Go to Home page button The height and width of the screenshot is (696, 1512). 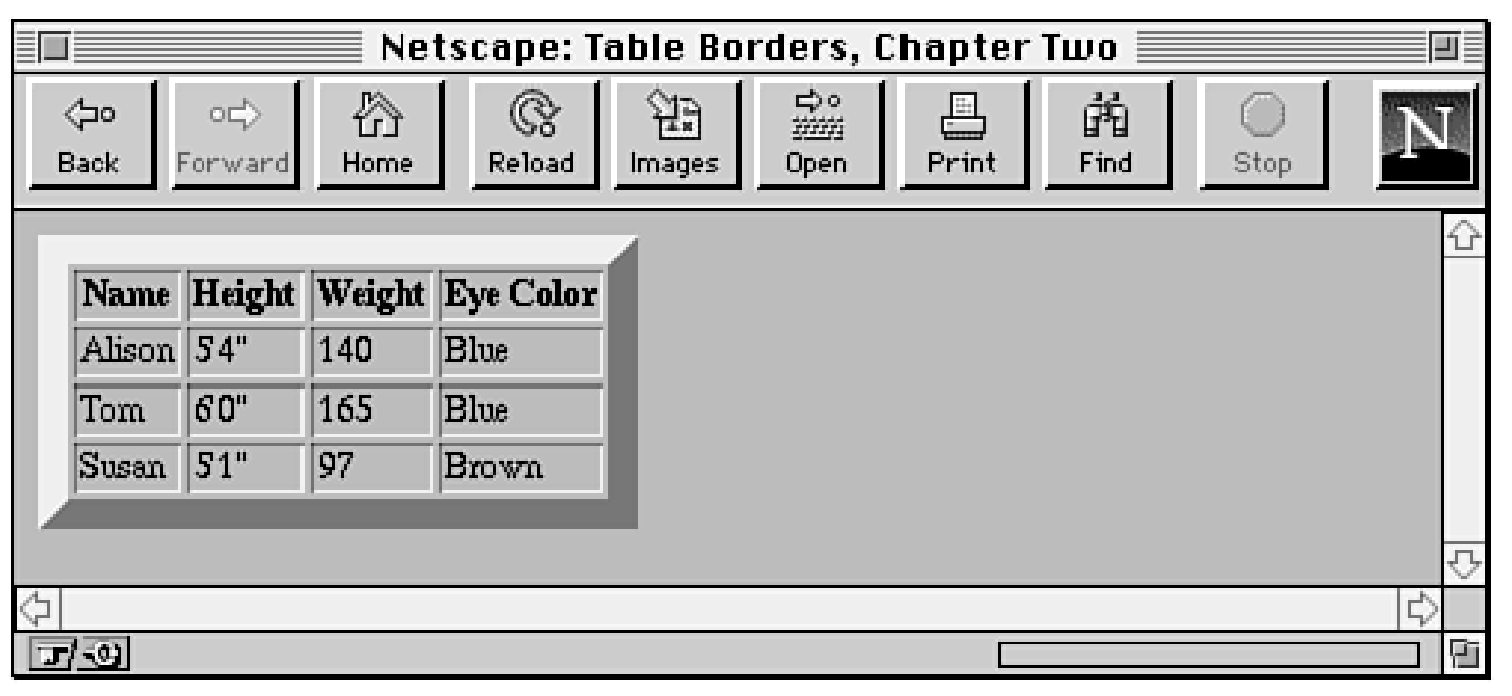click(x=380, y=134)
